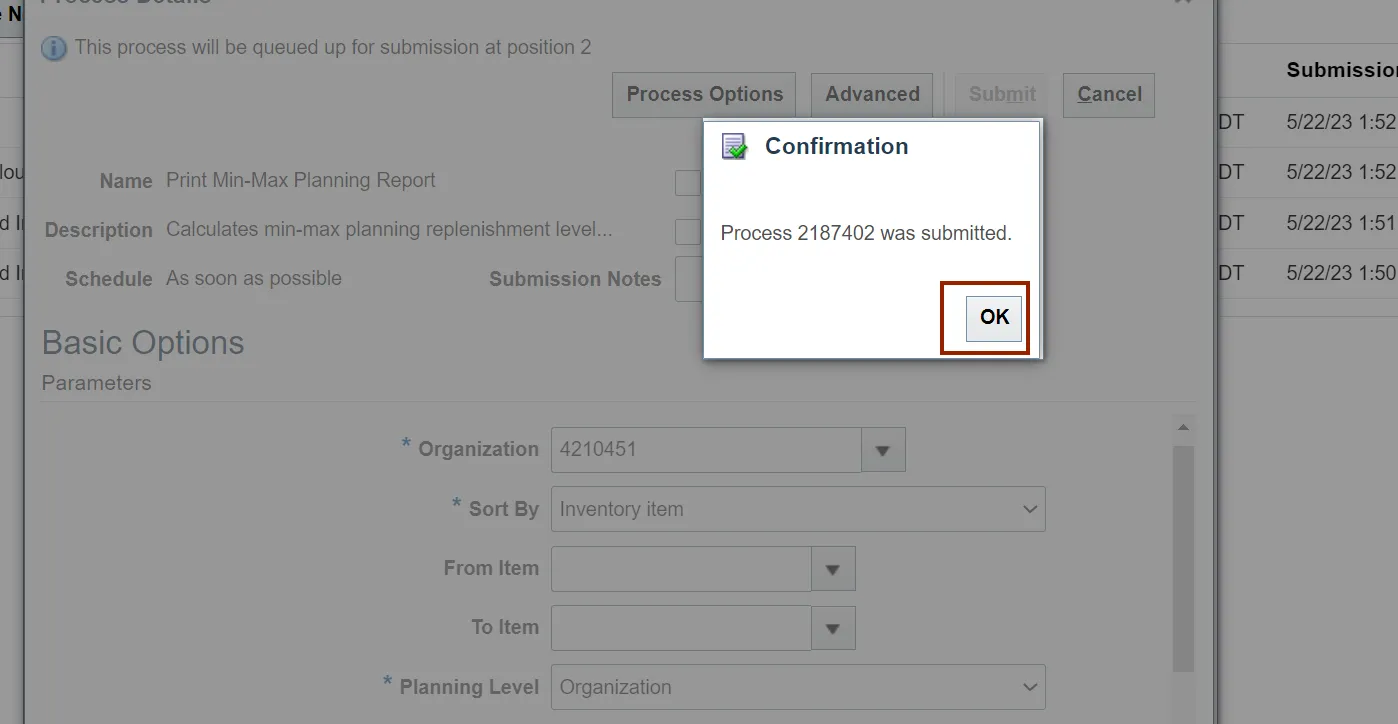Image resolution: width=1398 pixels, height=724 pixels.
Task: Click the Submission column header
Action: 1340,70
